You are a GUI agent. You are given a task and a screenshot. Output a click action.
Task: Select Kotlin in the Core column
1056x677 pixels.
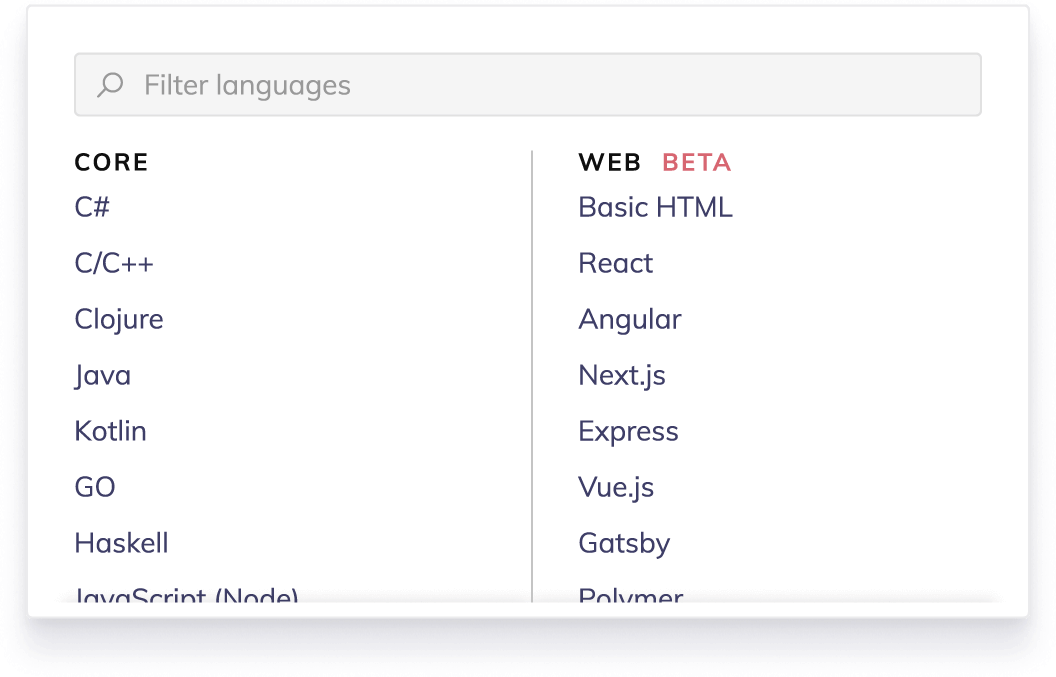(110, 432)
